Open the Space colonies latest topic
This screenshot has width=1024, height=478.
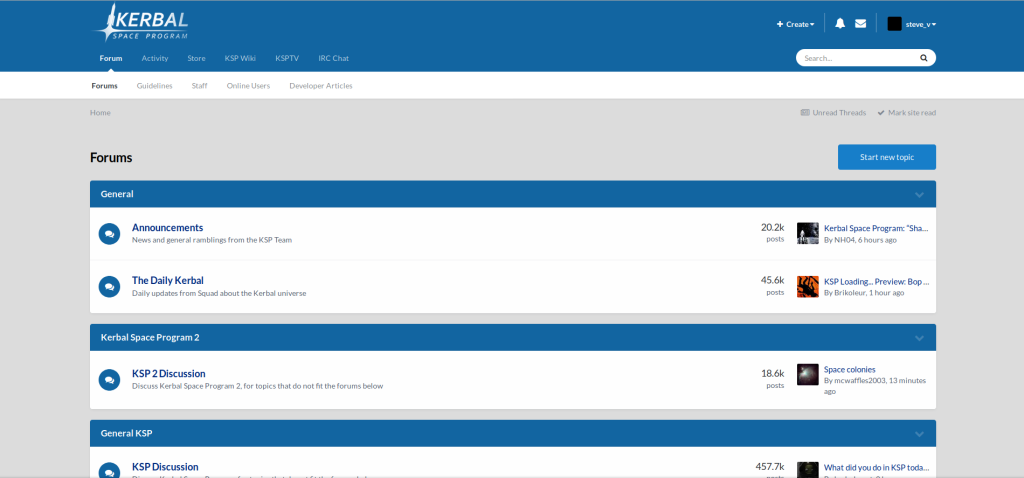(x=850, y=369)
